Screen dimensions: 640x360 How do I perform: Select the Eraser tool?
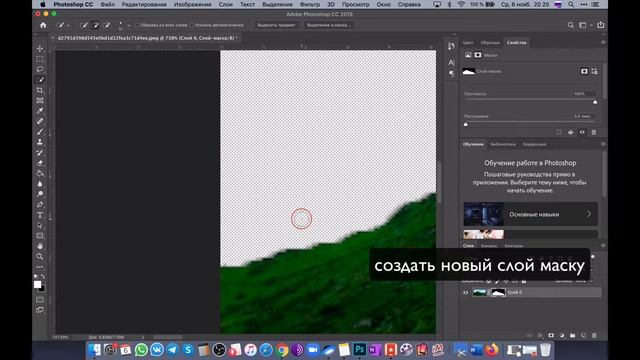[x=40, y=163]
